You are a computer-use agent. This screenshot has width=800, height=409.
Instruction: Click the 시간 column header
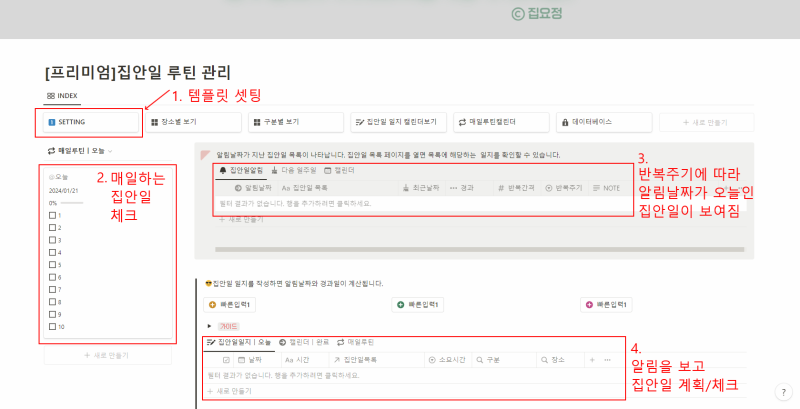(x=297, y=360)
